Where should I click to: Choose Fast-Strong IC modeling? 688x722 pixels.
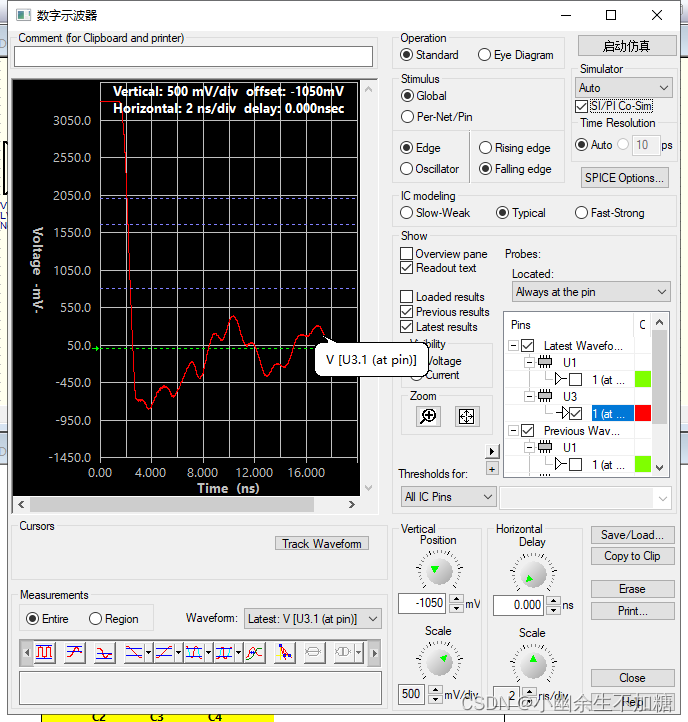click(x=610, y=213)
